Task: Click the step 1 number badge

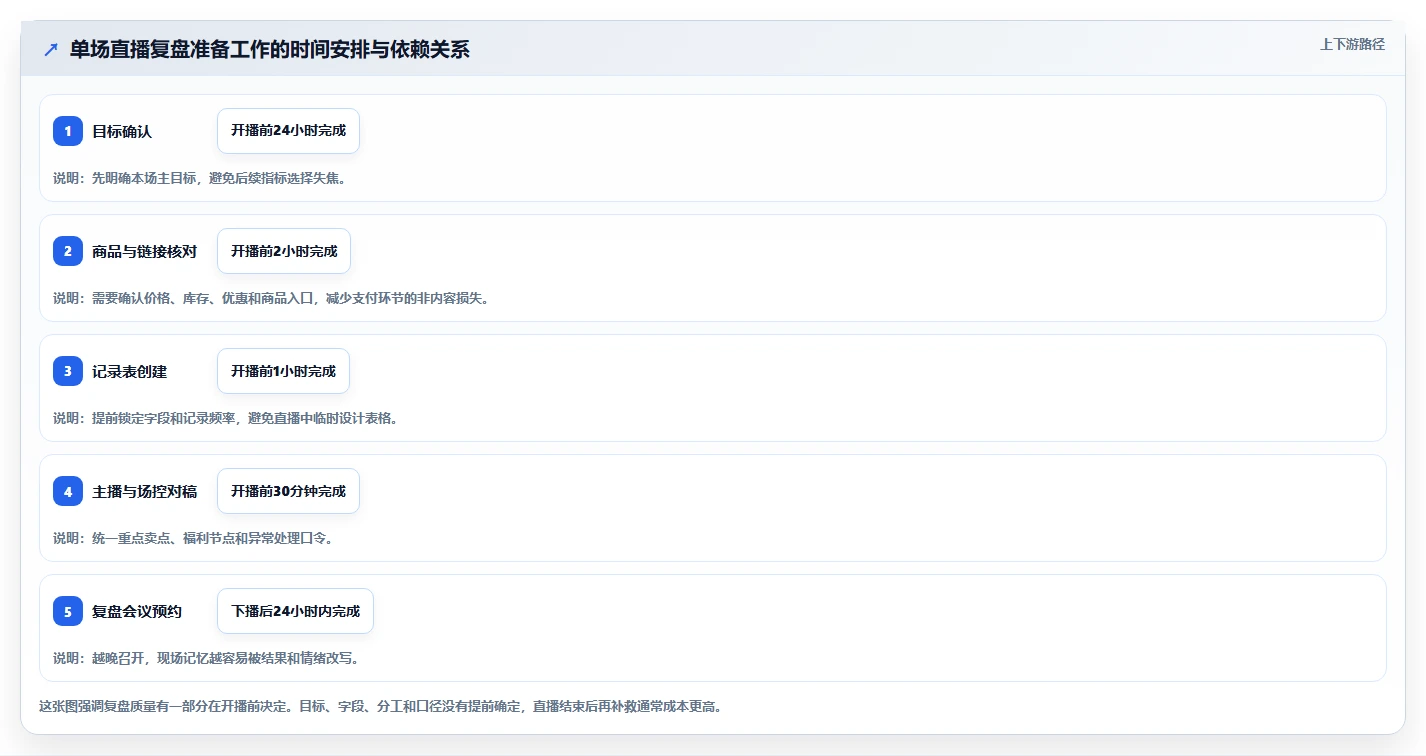Action: pyautogui.click(x=68, y=131)
